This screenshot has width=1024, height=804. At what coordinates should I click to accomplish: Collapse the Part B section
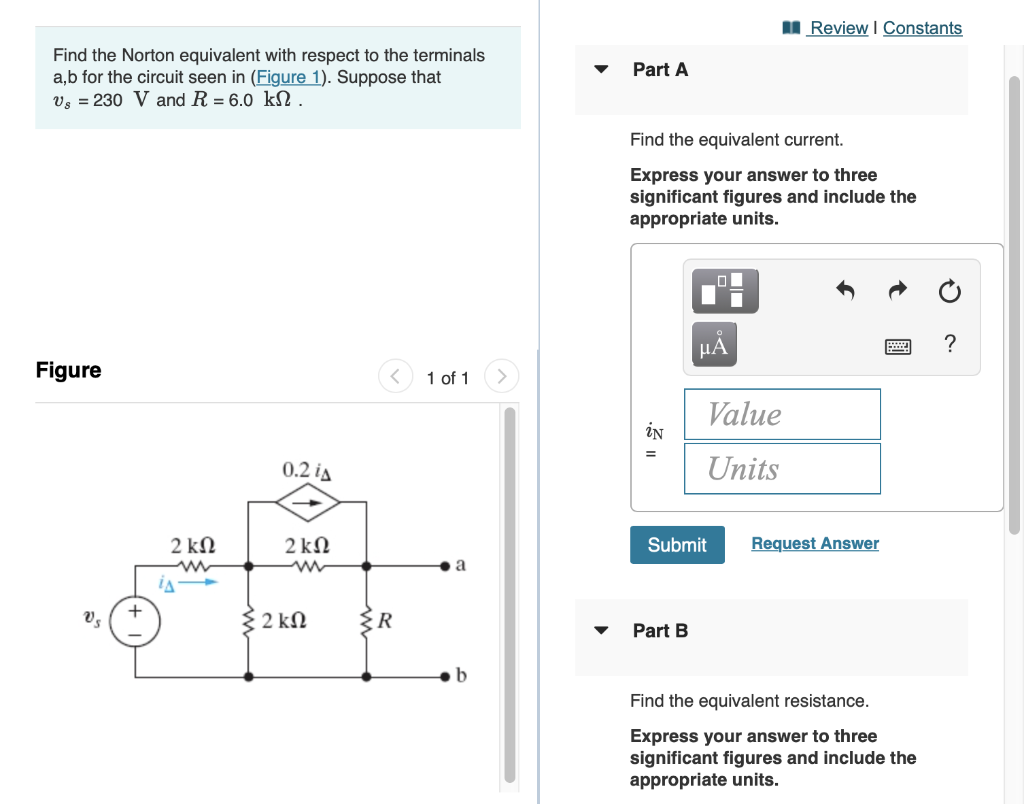600,630
